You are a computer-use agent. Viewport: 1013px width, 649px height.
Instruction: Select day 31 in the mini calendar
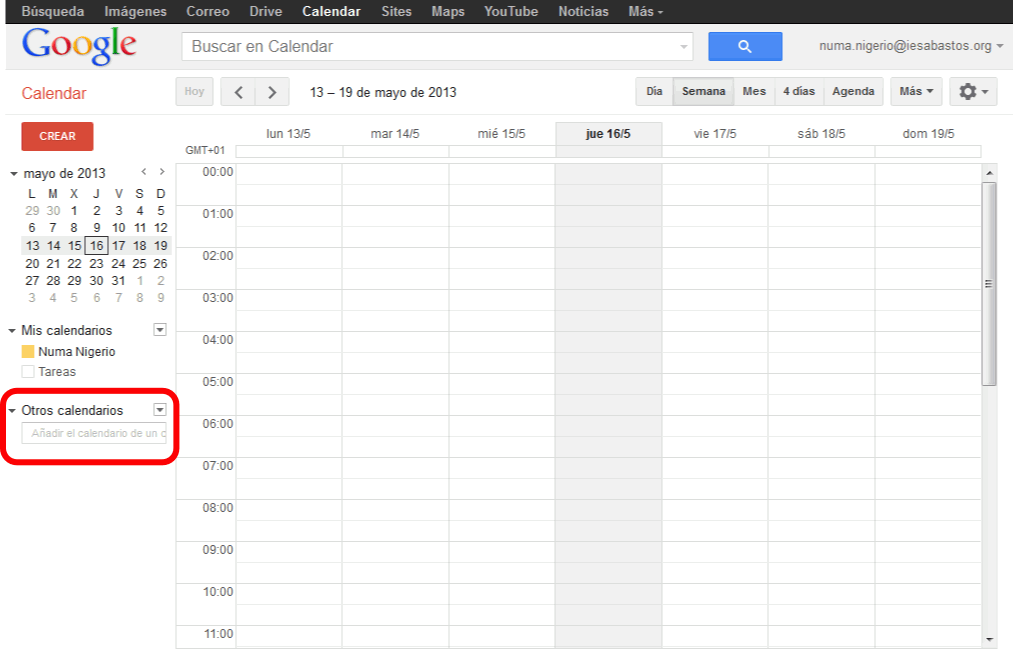118,280
